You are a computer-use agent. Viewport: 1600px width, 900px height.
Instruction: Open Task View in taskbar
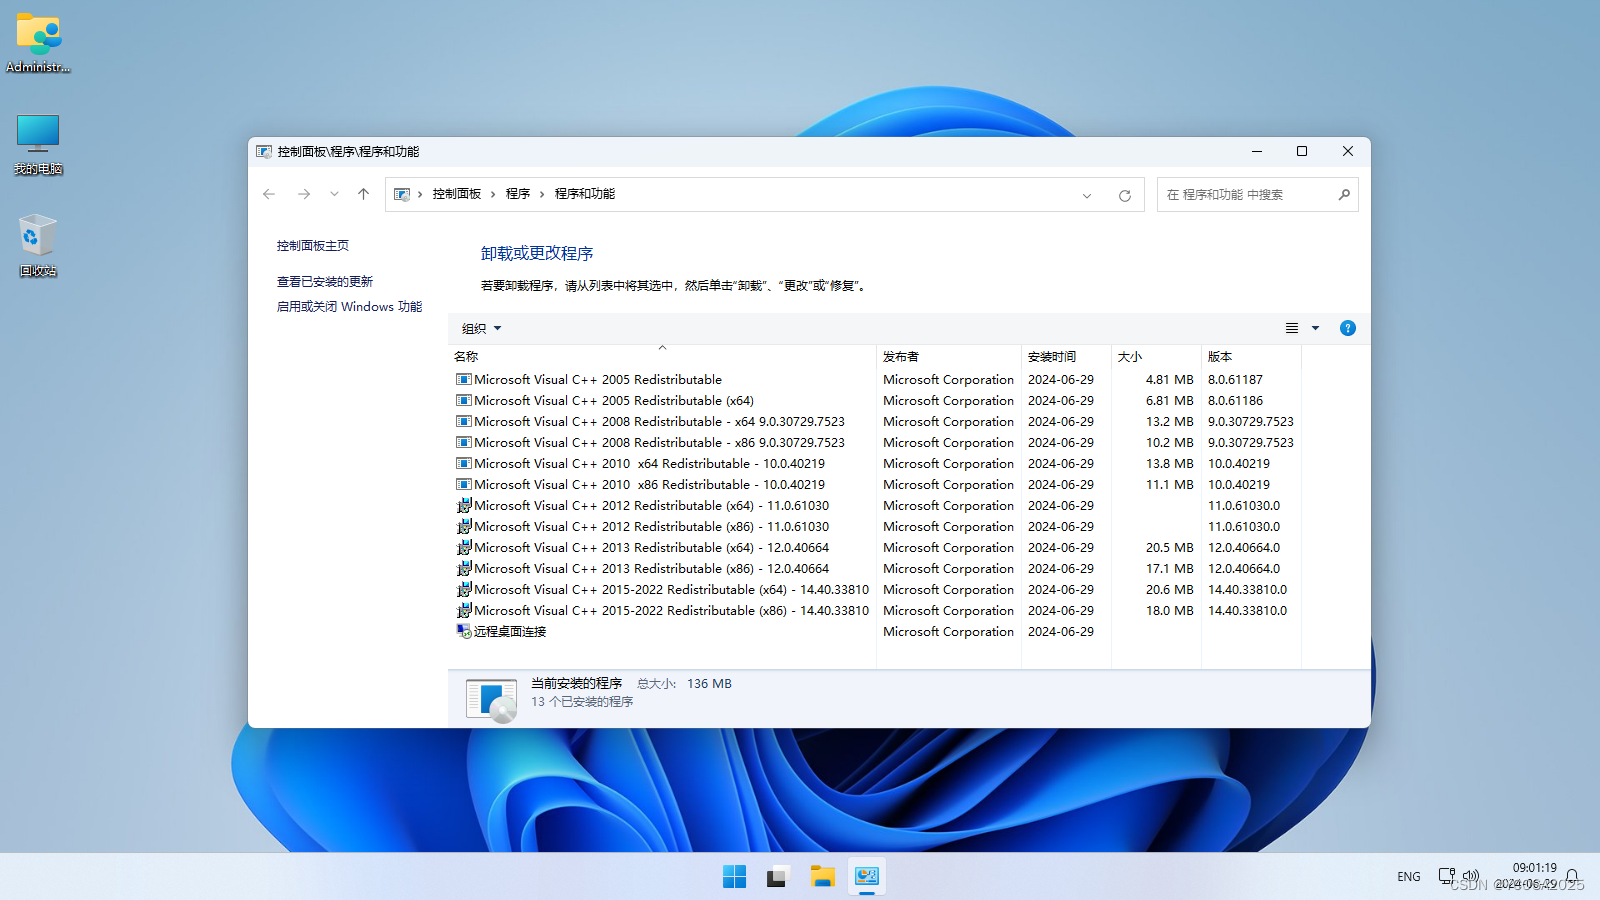pos(778,877)
